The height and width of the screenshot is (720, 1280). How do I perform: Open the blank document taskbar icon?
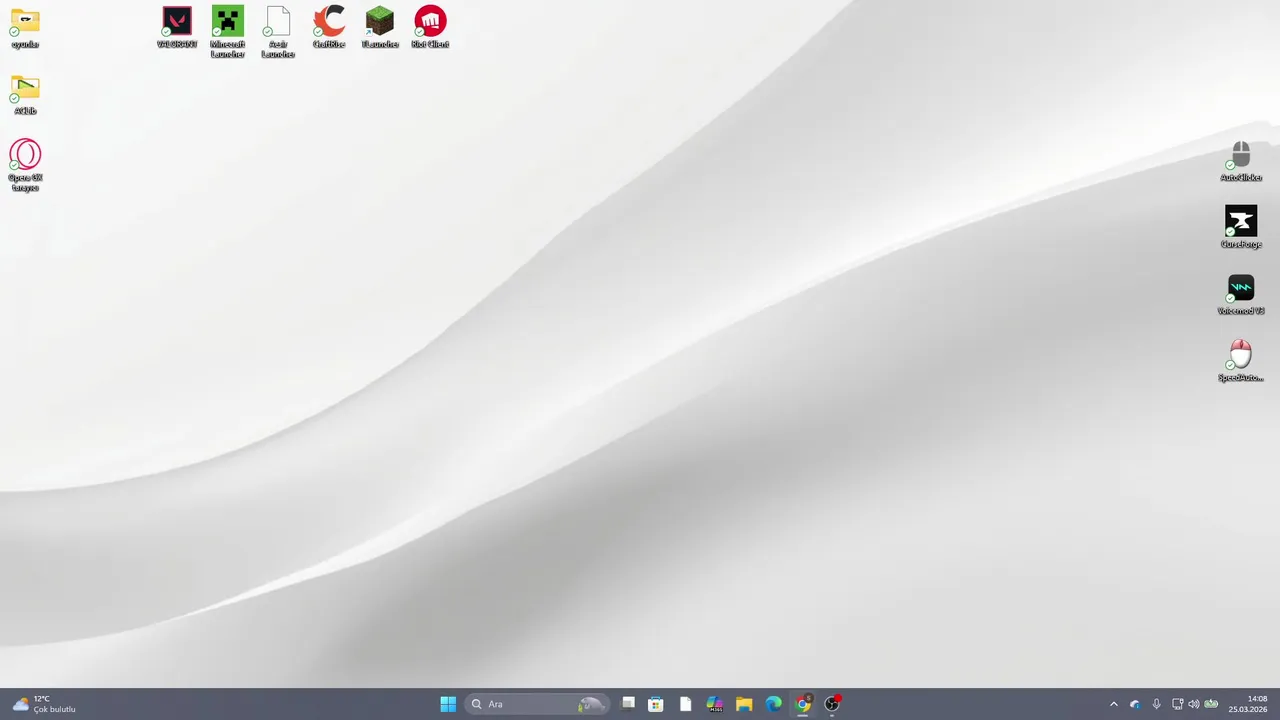685,704
